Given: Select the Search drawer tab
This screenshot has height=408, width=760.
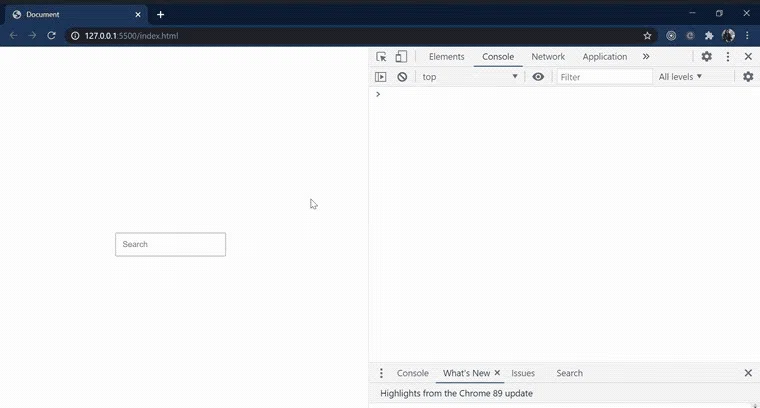Looking at the screenshot, I should (x=570, y=373).
